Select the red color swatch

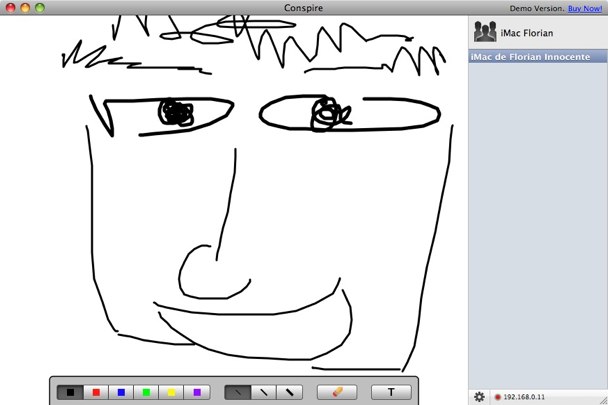tap(96, 393)
